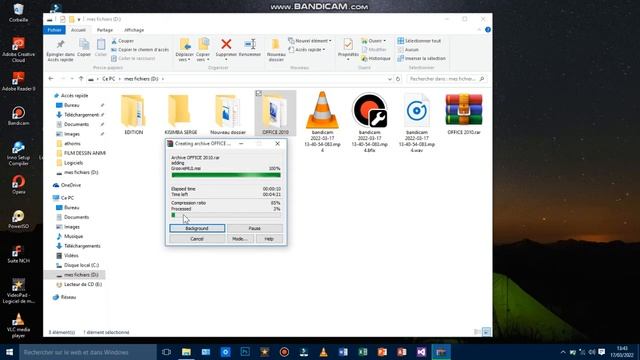Click Coller le raccourci in ribbon
This screenshot has width=640, height=360.
(133, 58)
